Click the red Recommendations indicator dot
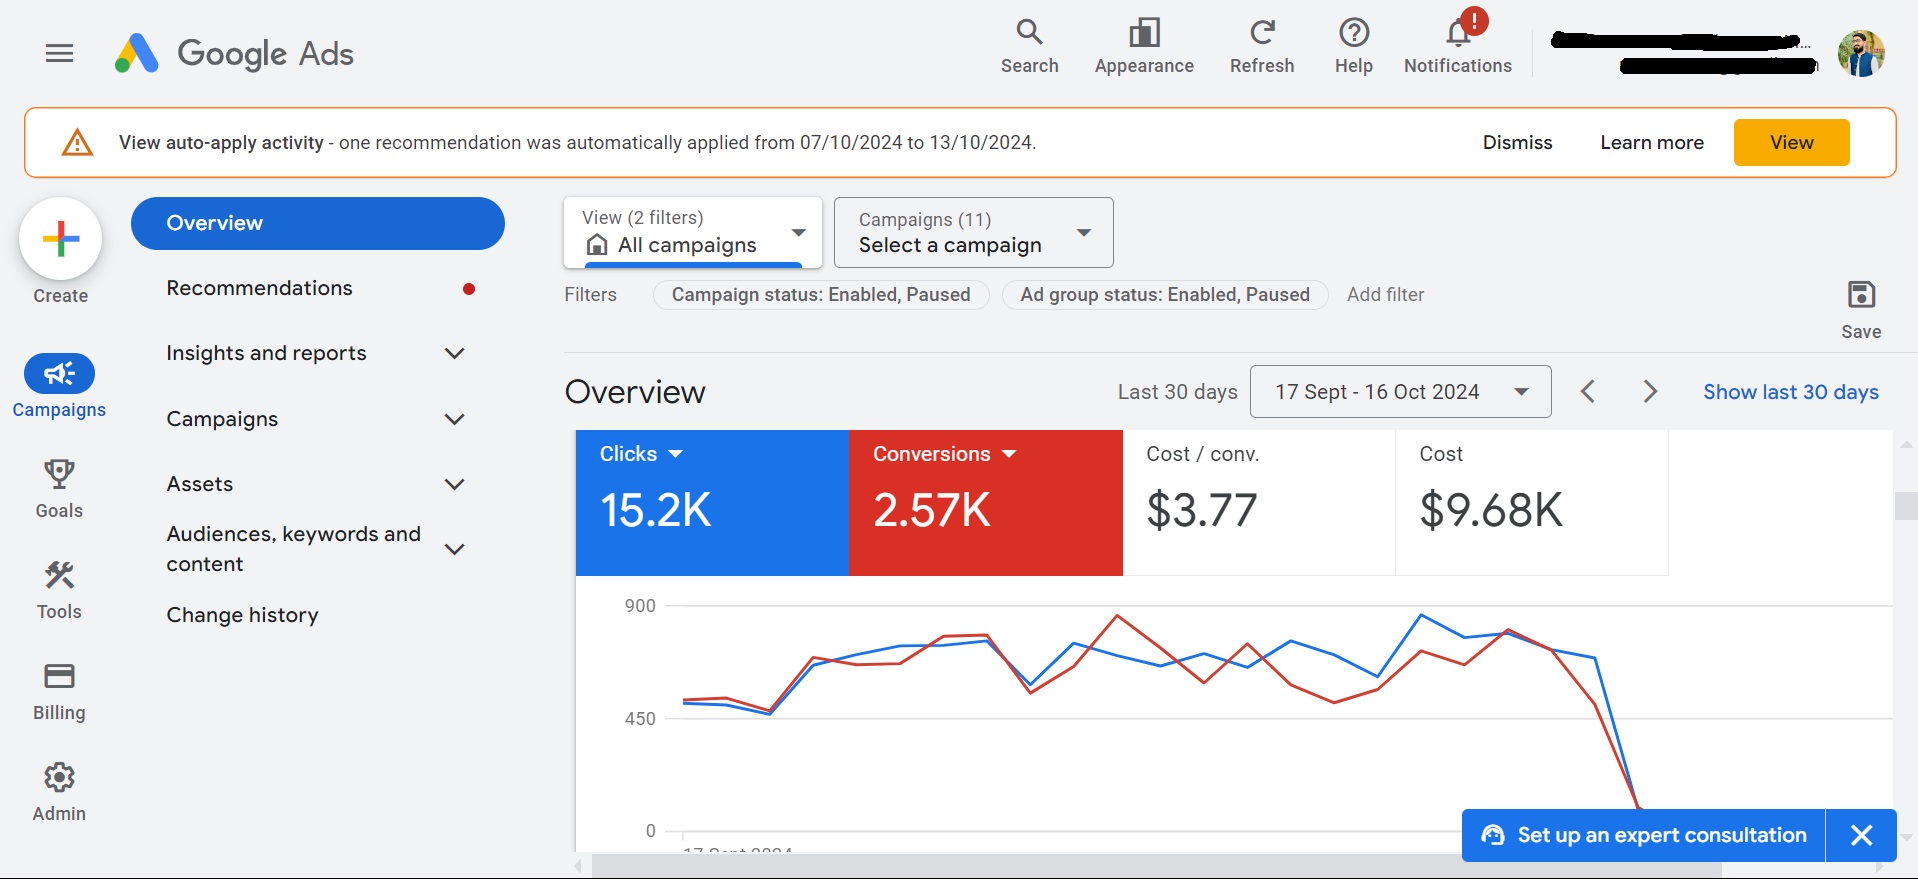This screenshot has height=879, width=1918. pos(469,289)
